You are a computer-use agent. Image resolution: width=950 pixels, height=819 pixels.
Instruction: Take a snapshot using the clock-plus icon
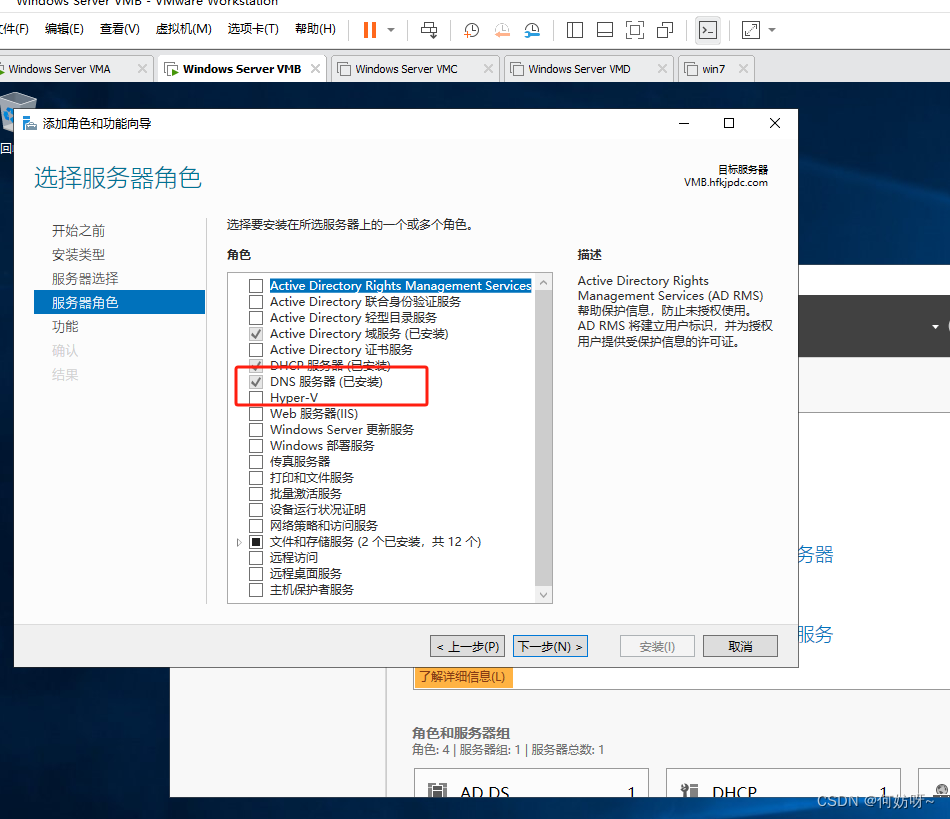(471, 30)
